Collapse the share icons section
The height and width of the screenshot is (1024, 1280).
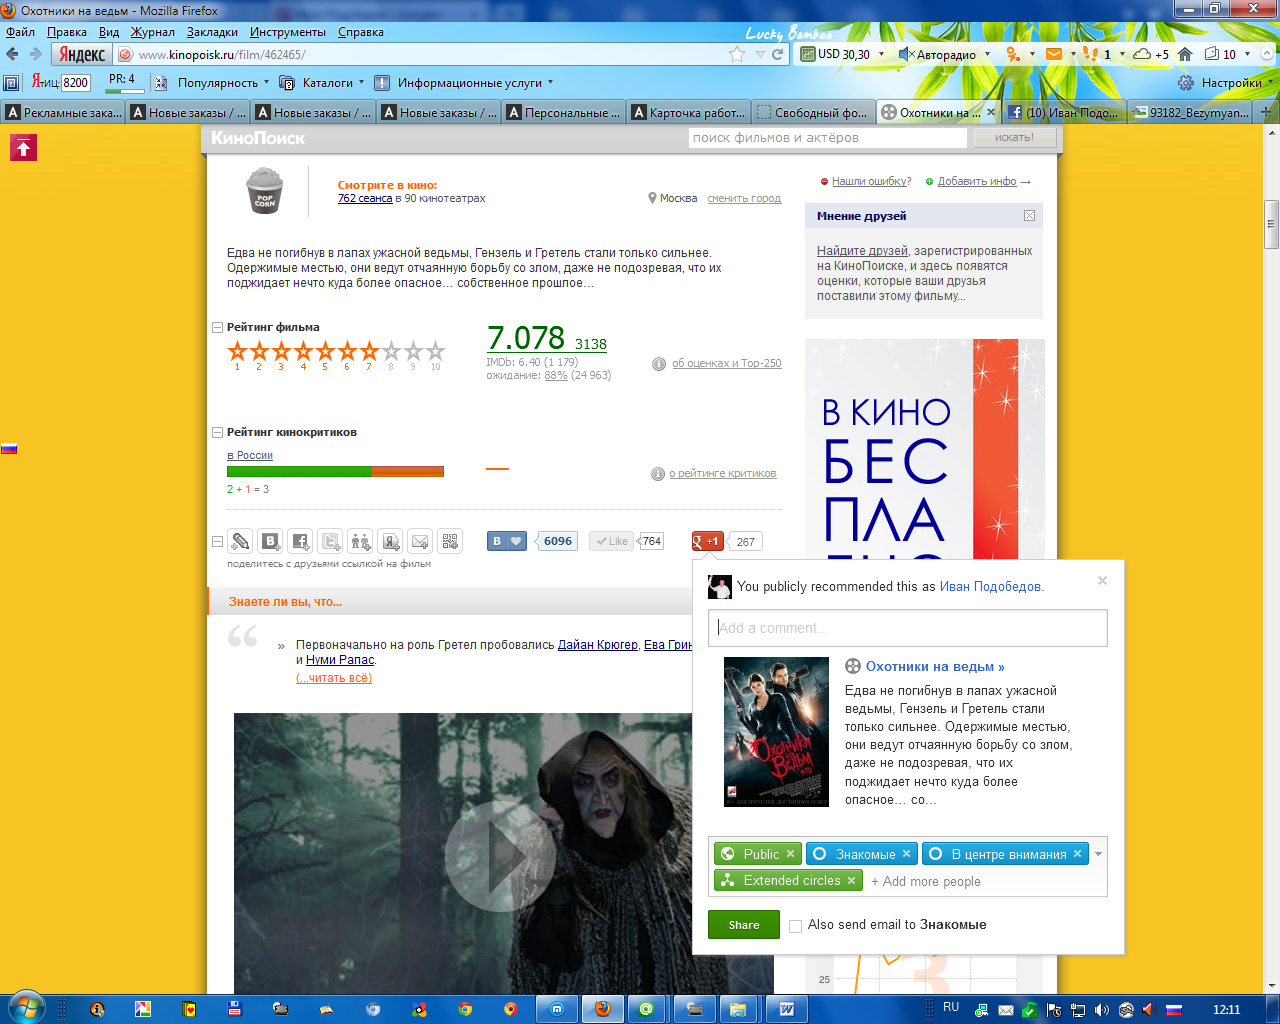(217, 541)
